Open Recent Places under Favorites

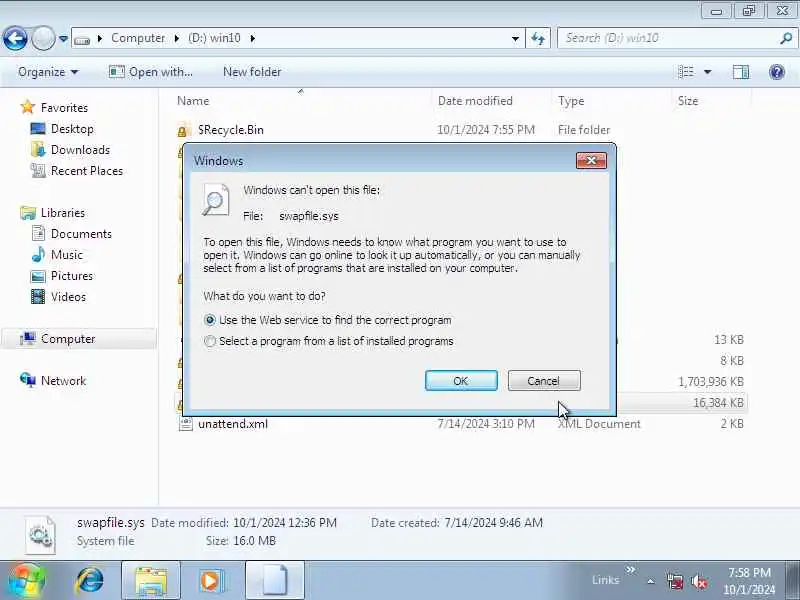tap(87, 171)
